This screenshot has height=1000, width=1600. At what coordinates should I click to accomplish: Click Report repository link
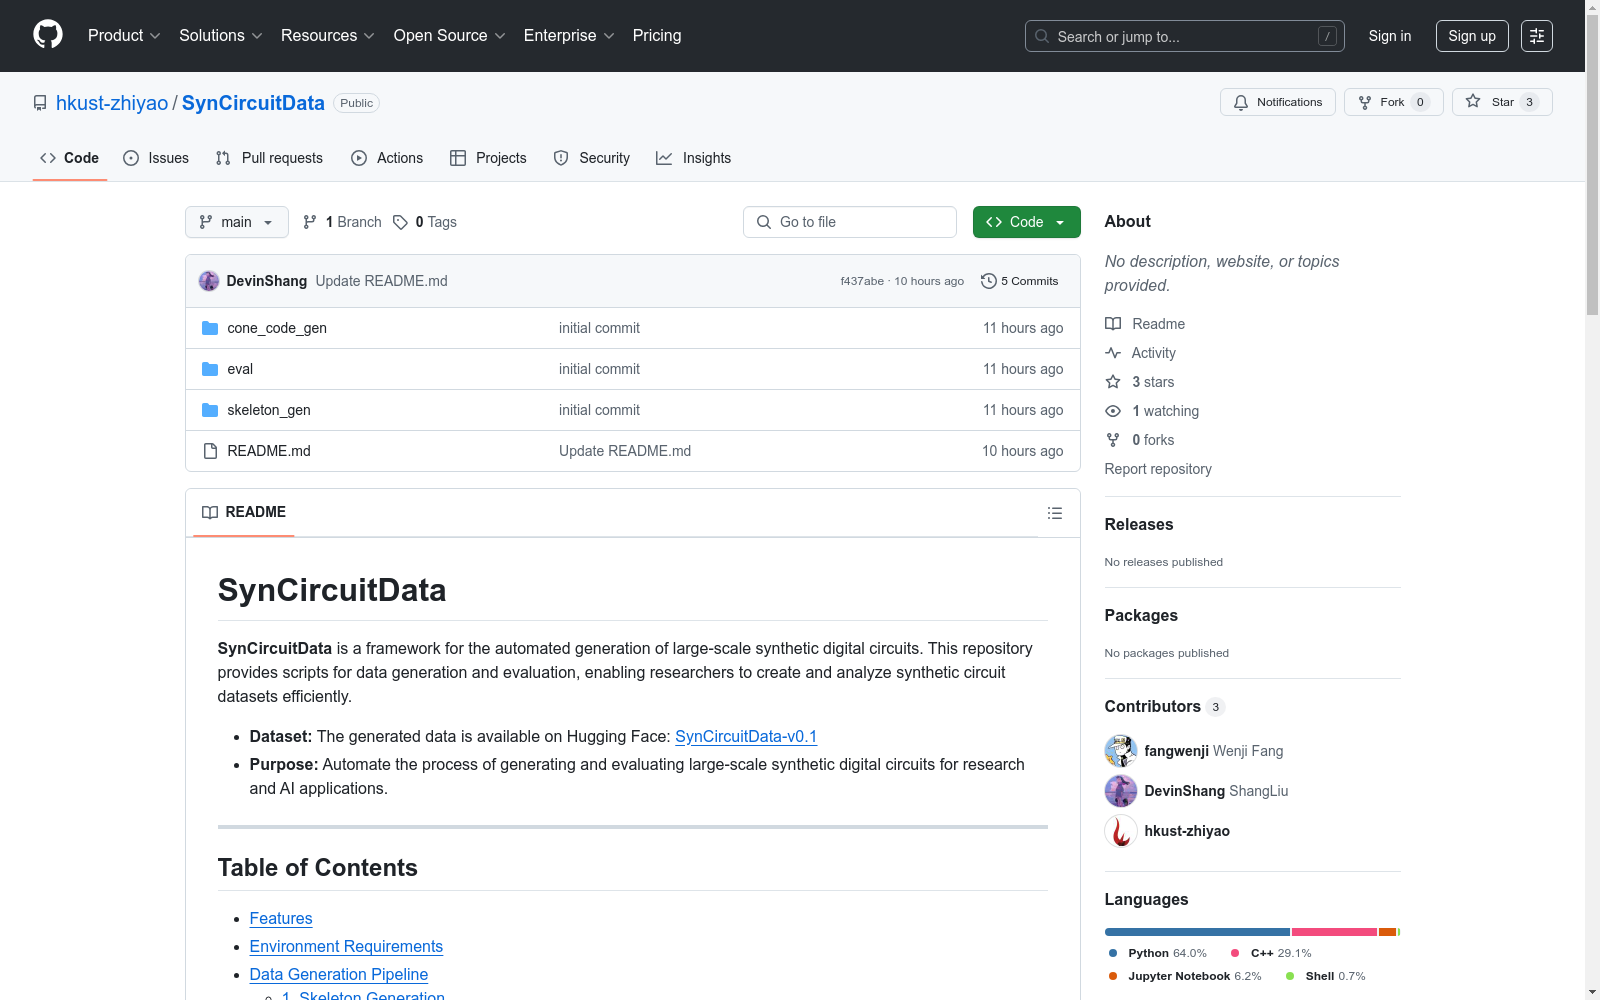coord(1158,469)
